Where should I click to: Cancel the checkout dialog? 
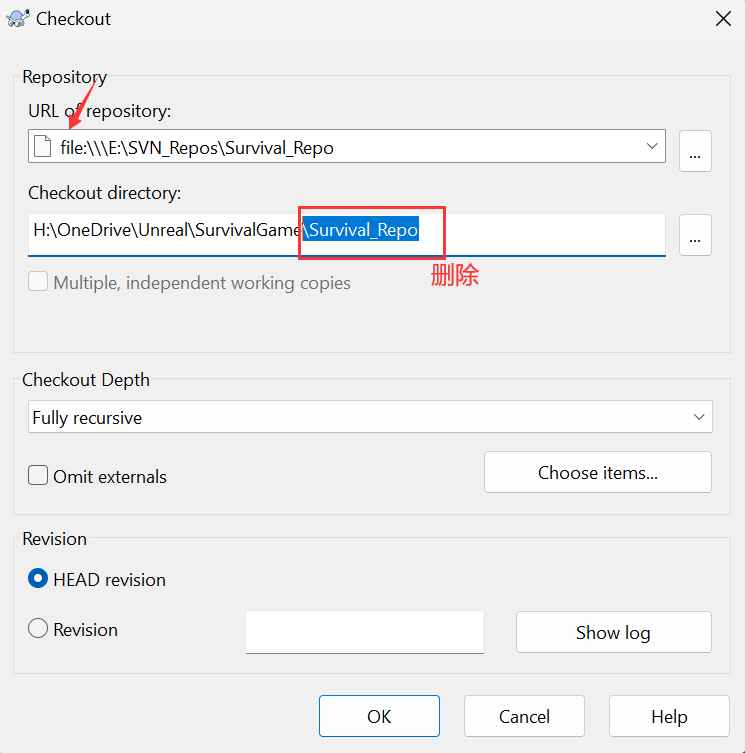tap(524, 716)
